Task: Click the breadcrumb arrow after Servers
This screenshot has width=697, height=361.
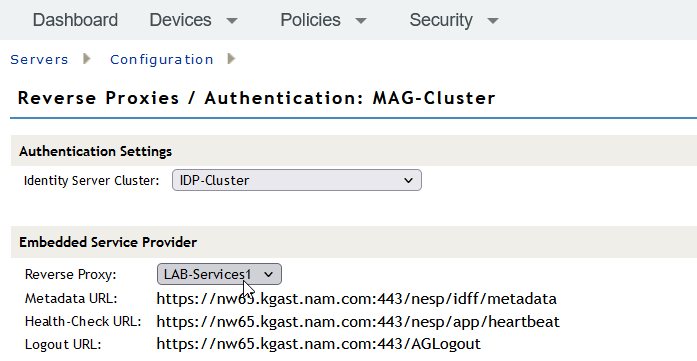Action: click(x=87, y=59)
